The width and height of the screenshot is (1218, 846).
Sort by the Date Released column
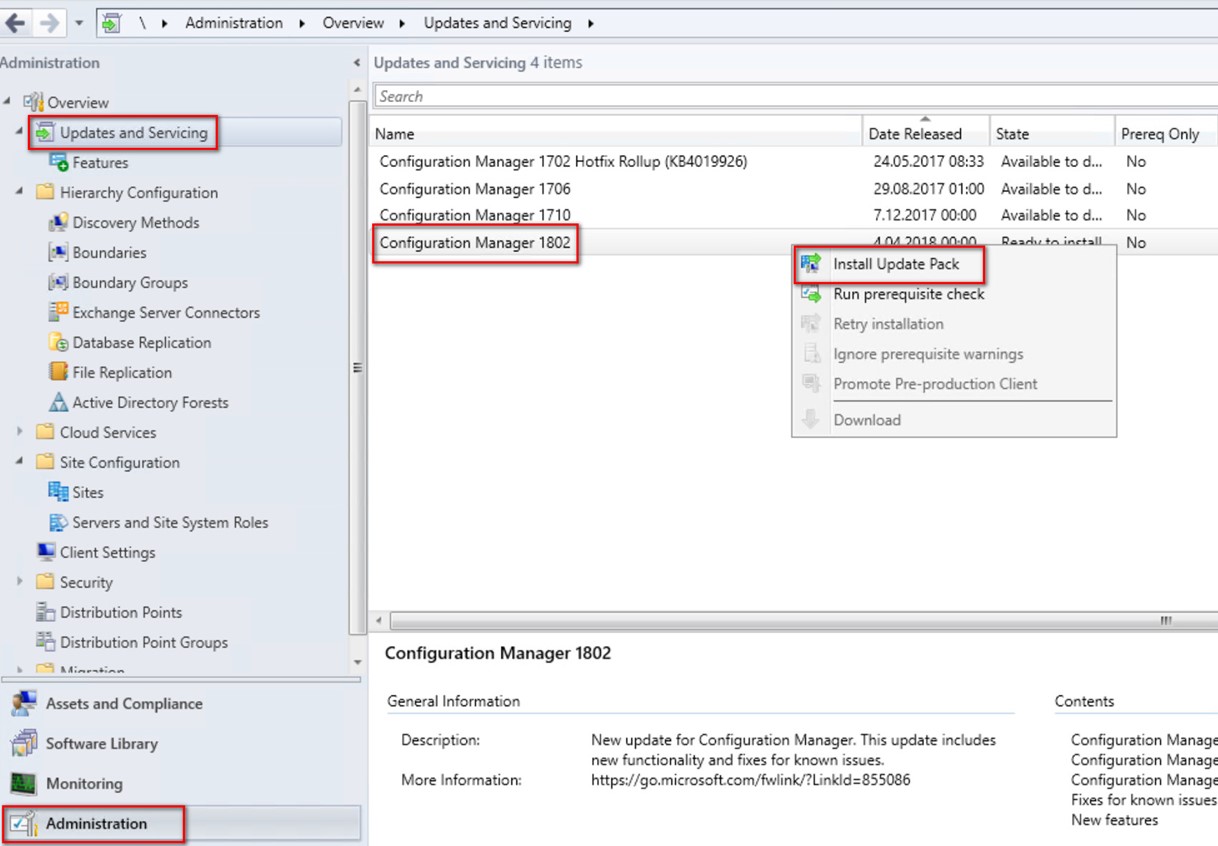coord(926,134)
